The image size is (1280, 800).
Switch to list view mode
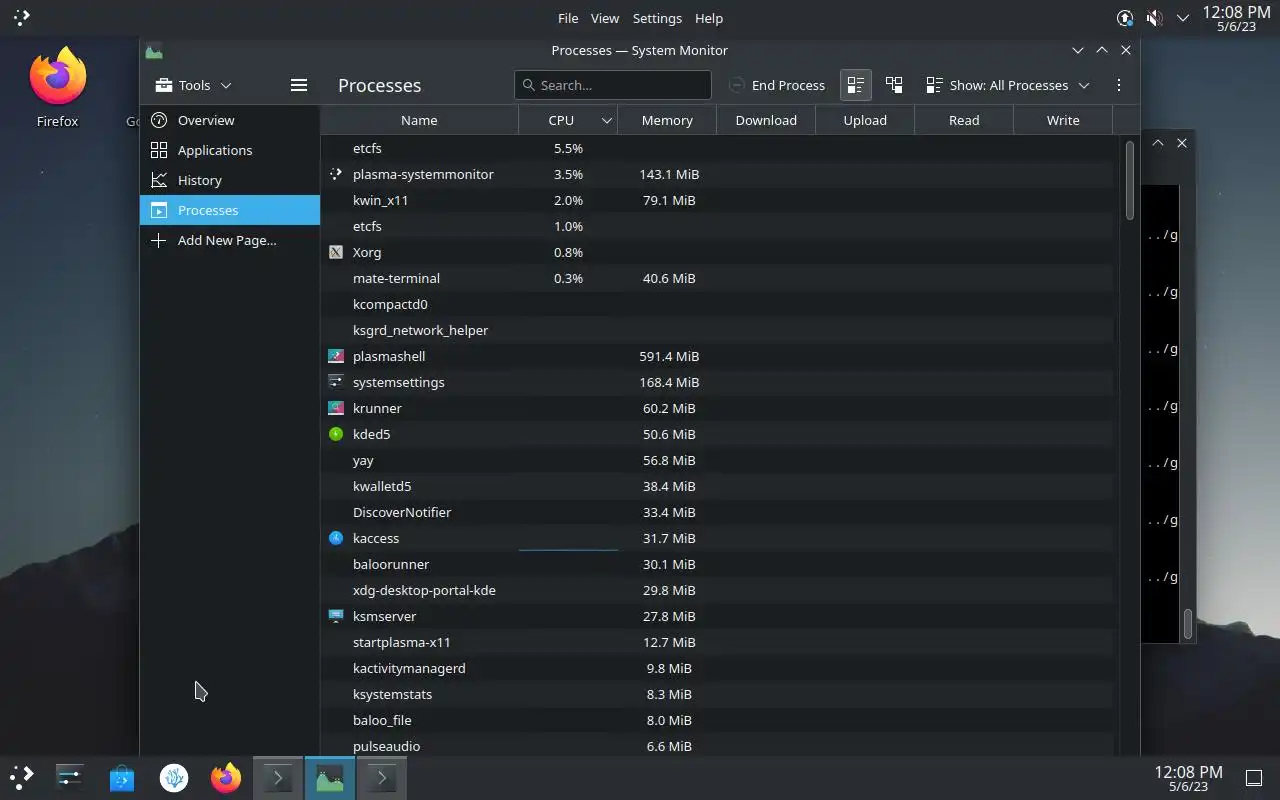(x=855, y=85)
